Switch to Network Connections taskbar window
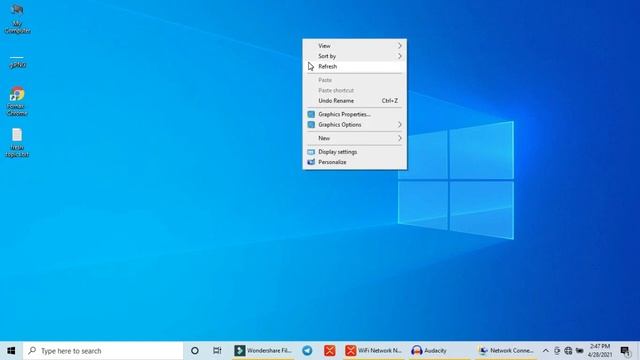This screenshot has width=640, height=360. point(506,351)
